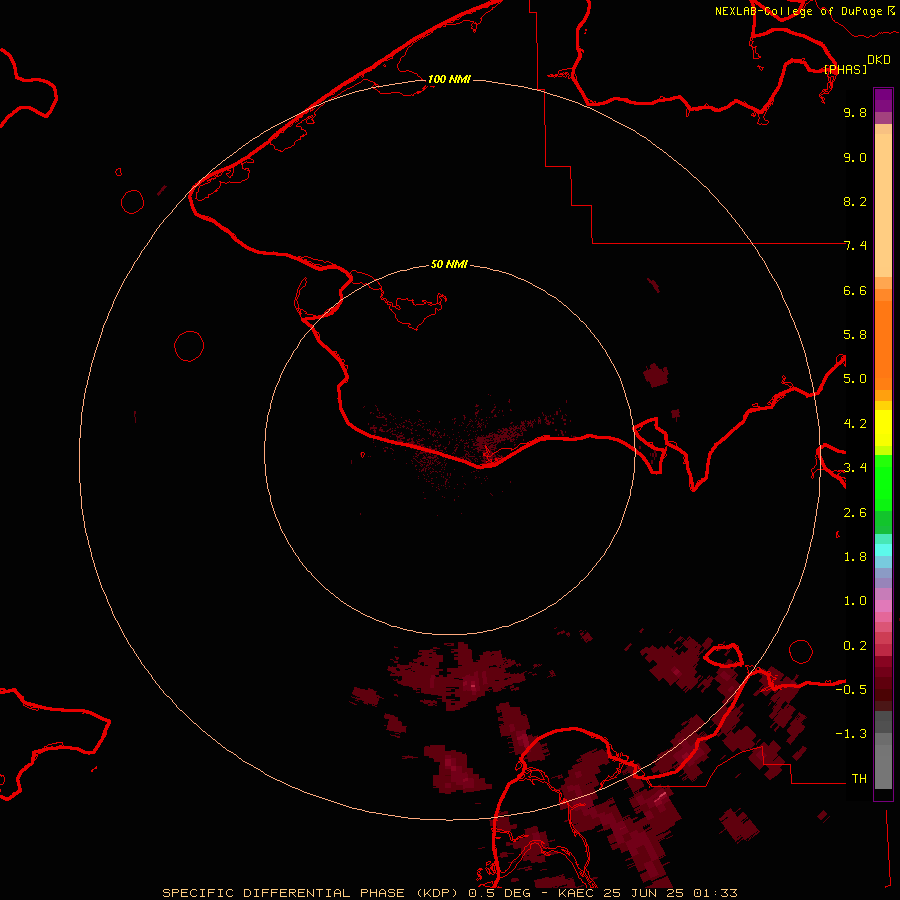
Task: Click the '25 JUN 25' date in the caption
Action: [x=645, y=893]
